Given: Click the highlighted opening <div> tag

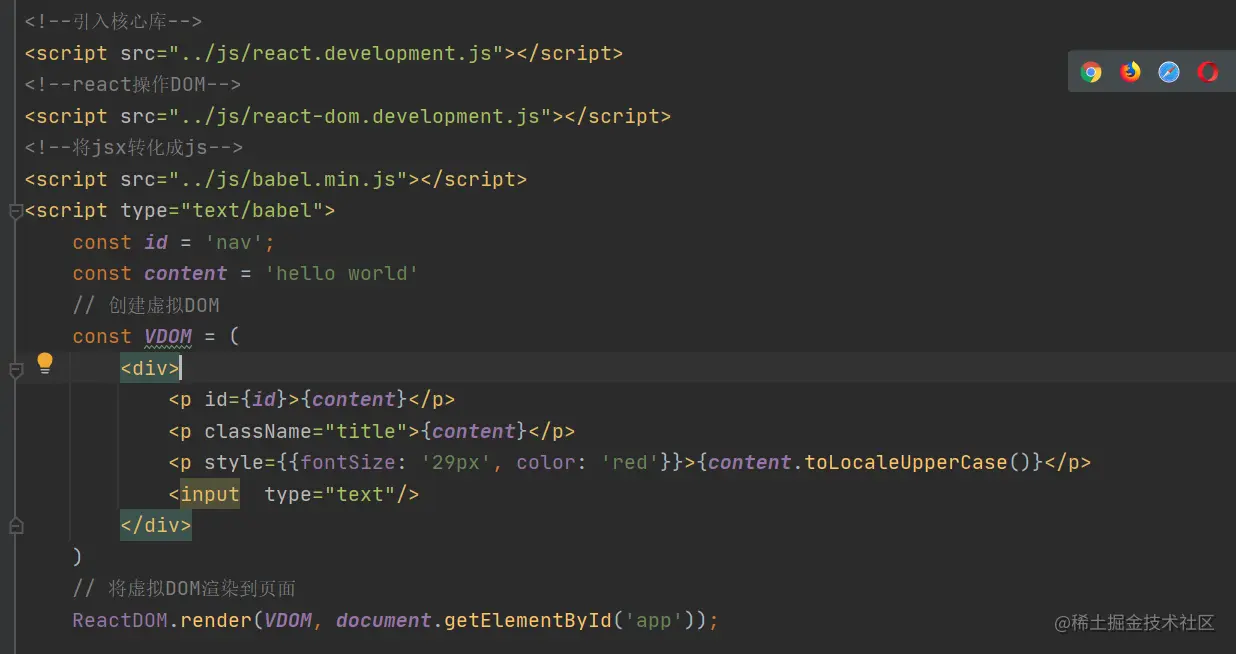Looking at the screenshot, I should (150, 368).
